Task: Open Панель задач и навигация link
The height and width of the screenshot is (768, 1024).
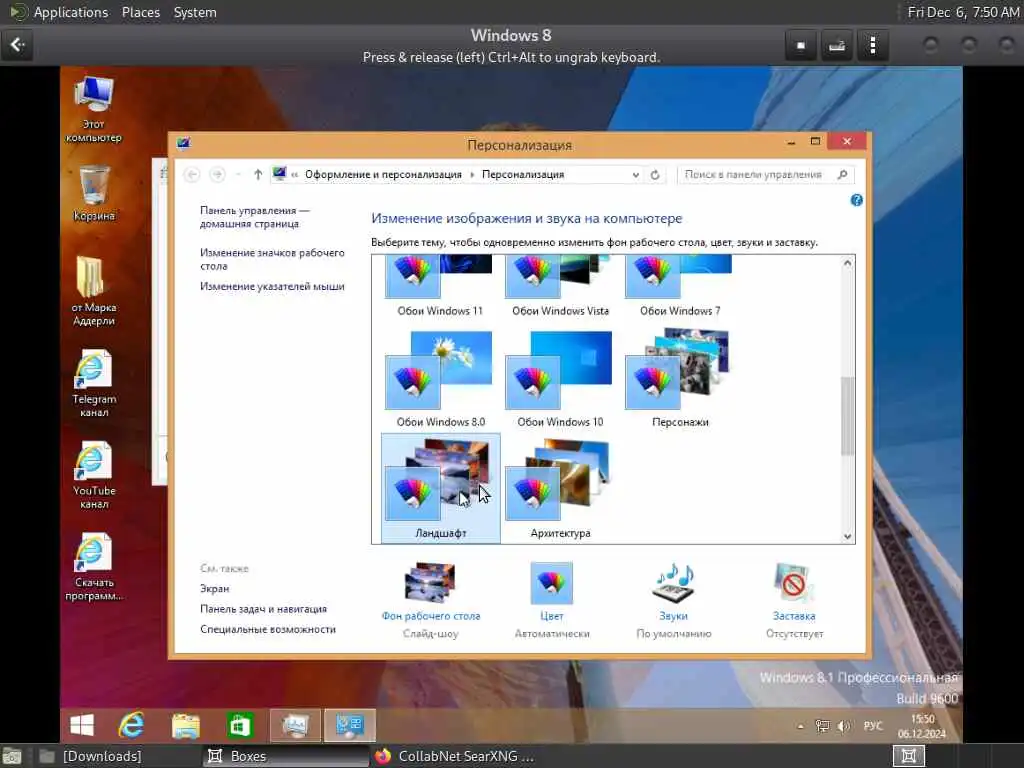Action: pos(263,609)
